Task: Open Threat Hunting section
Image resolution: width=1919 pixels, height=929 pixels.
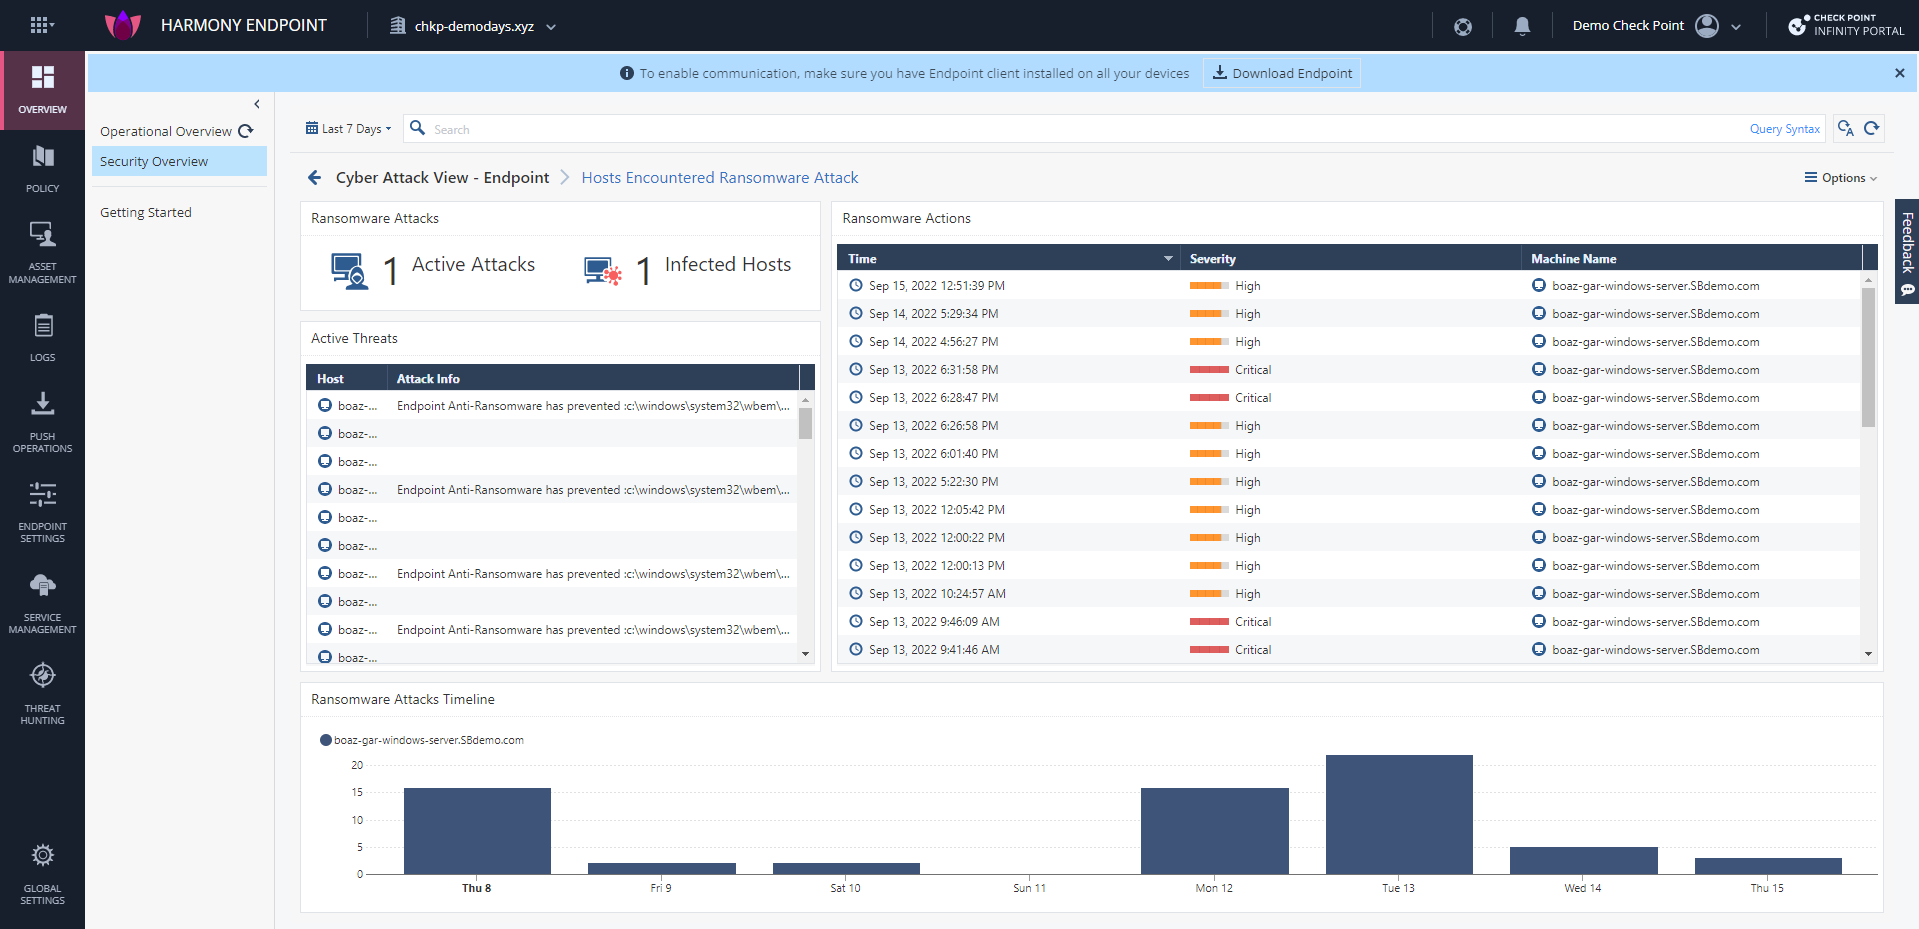Action: [x=42, y=693]
